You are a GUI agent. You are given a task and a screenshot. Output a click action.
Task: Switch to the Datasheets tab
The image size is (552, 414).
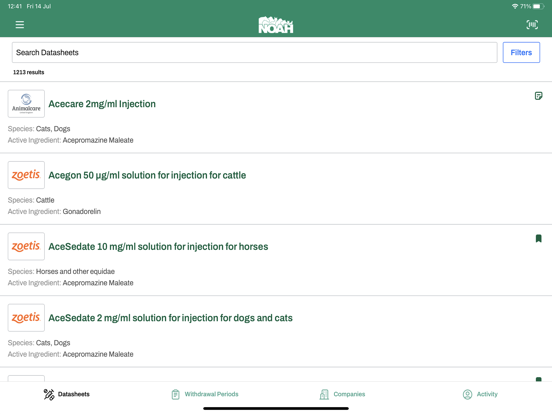67,394
